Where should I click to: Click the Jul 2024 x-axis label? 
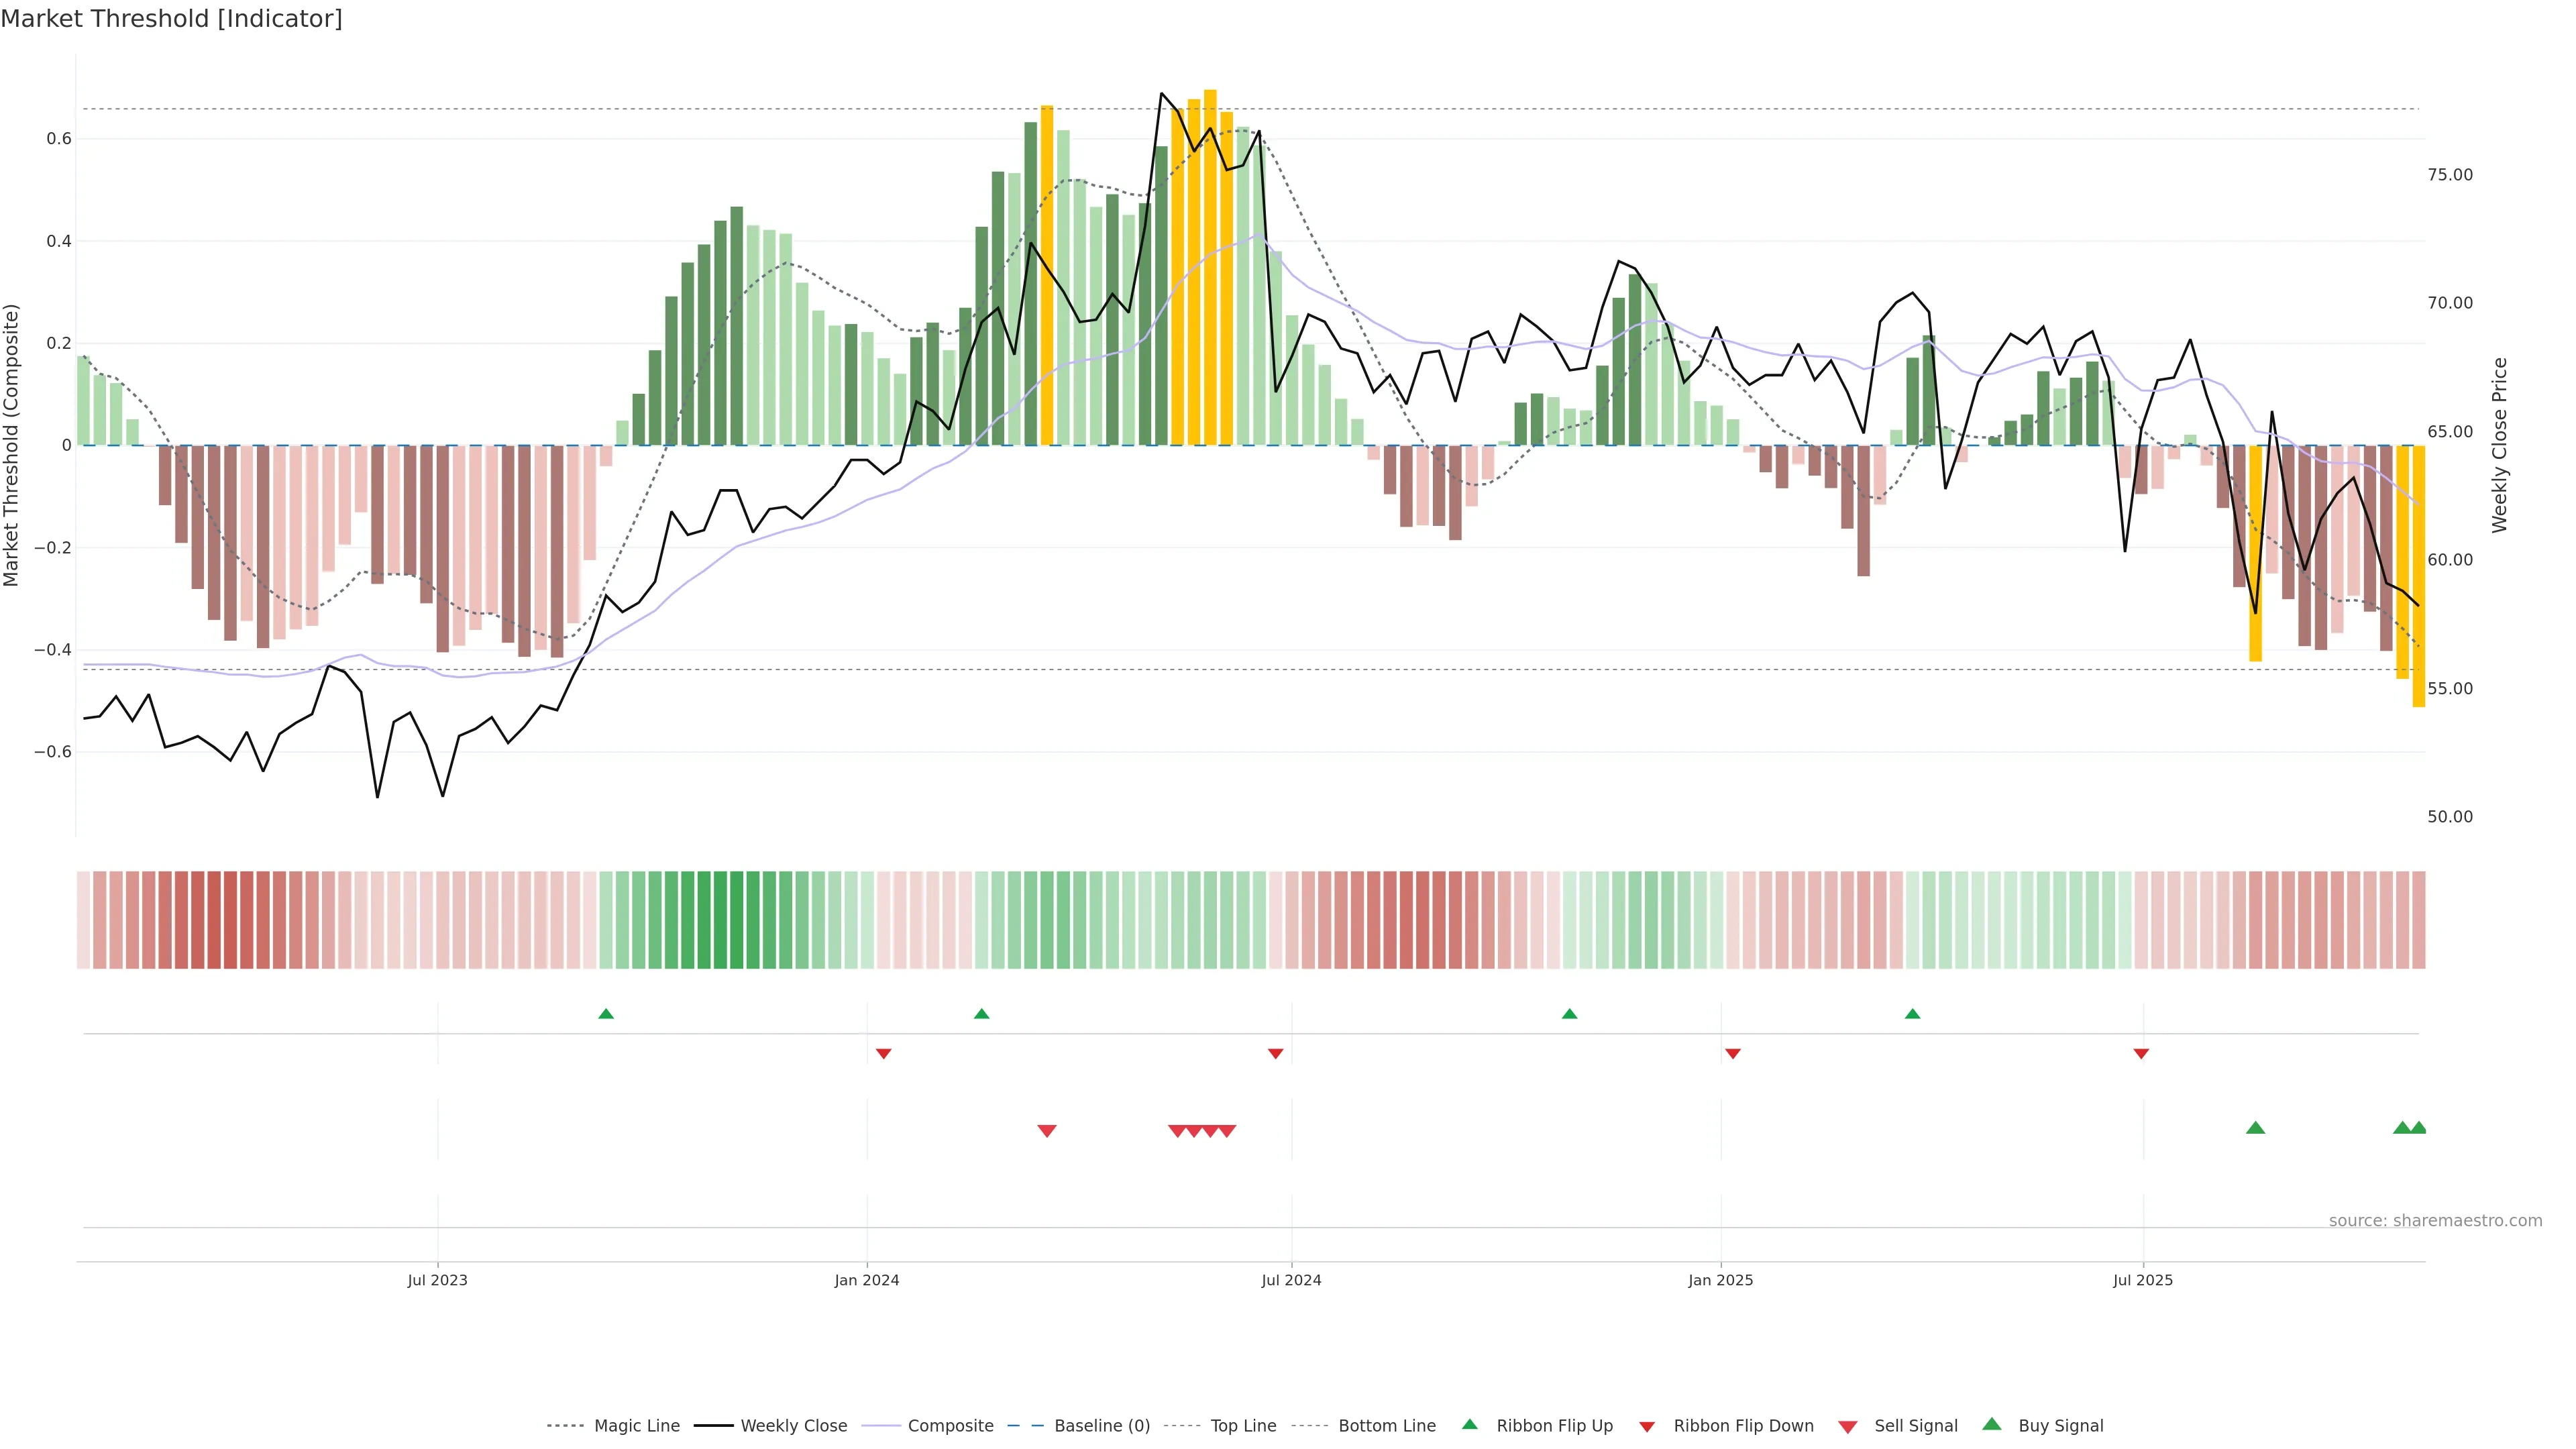(1291, 1280)
